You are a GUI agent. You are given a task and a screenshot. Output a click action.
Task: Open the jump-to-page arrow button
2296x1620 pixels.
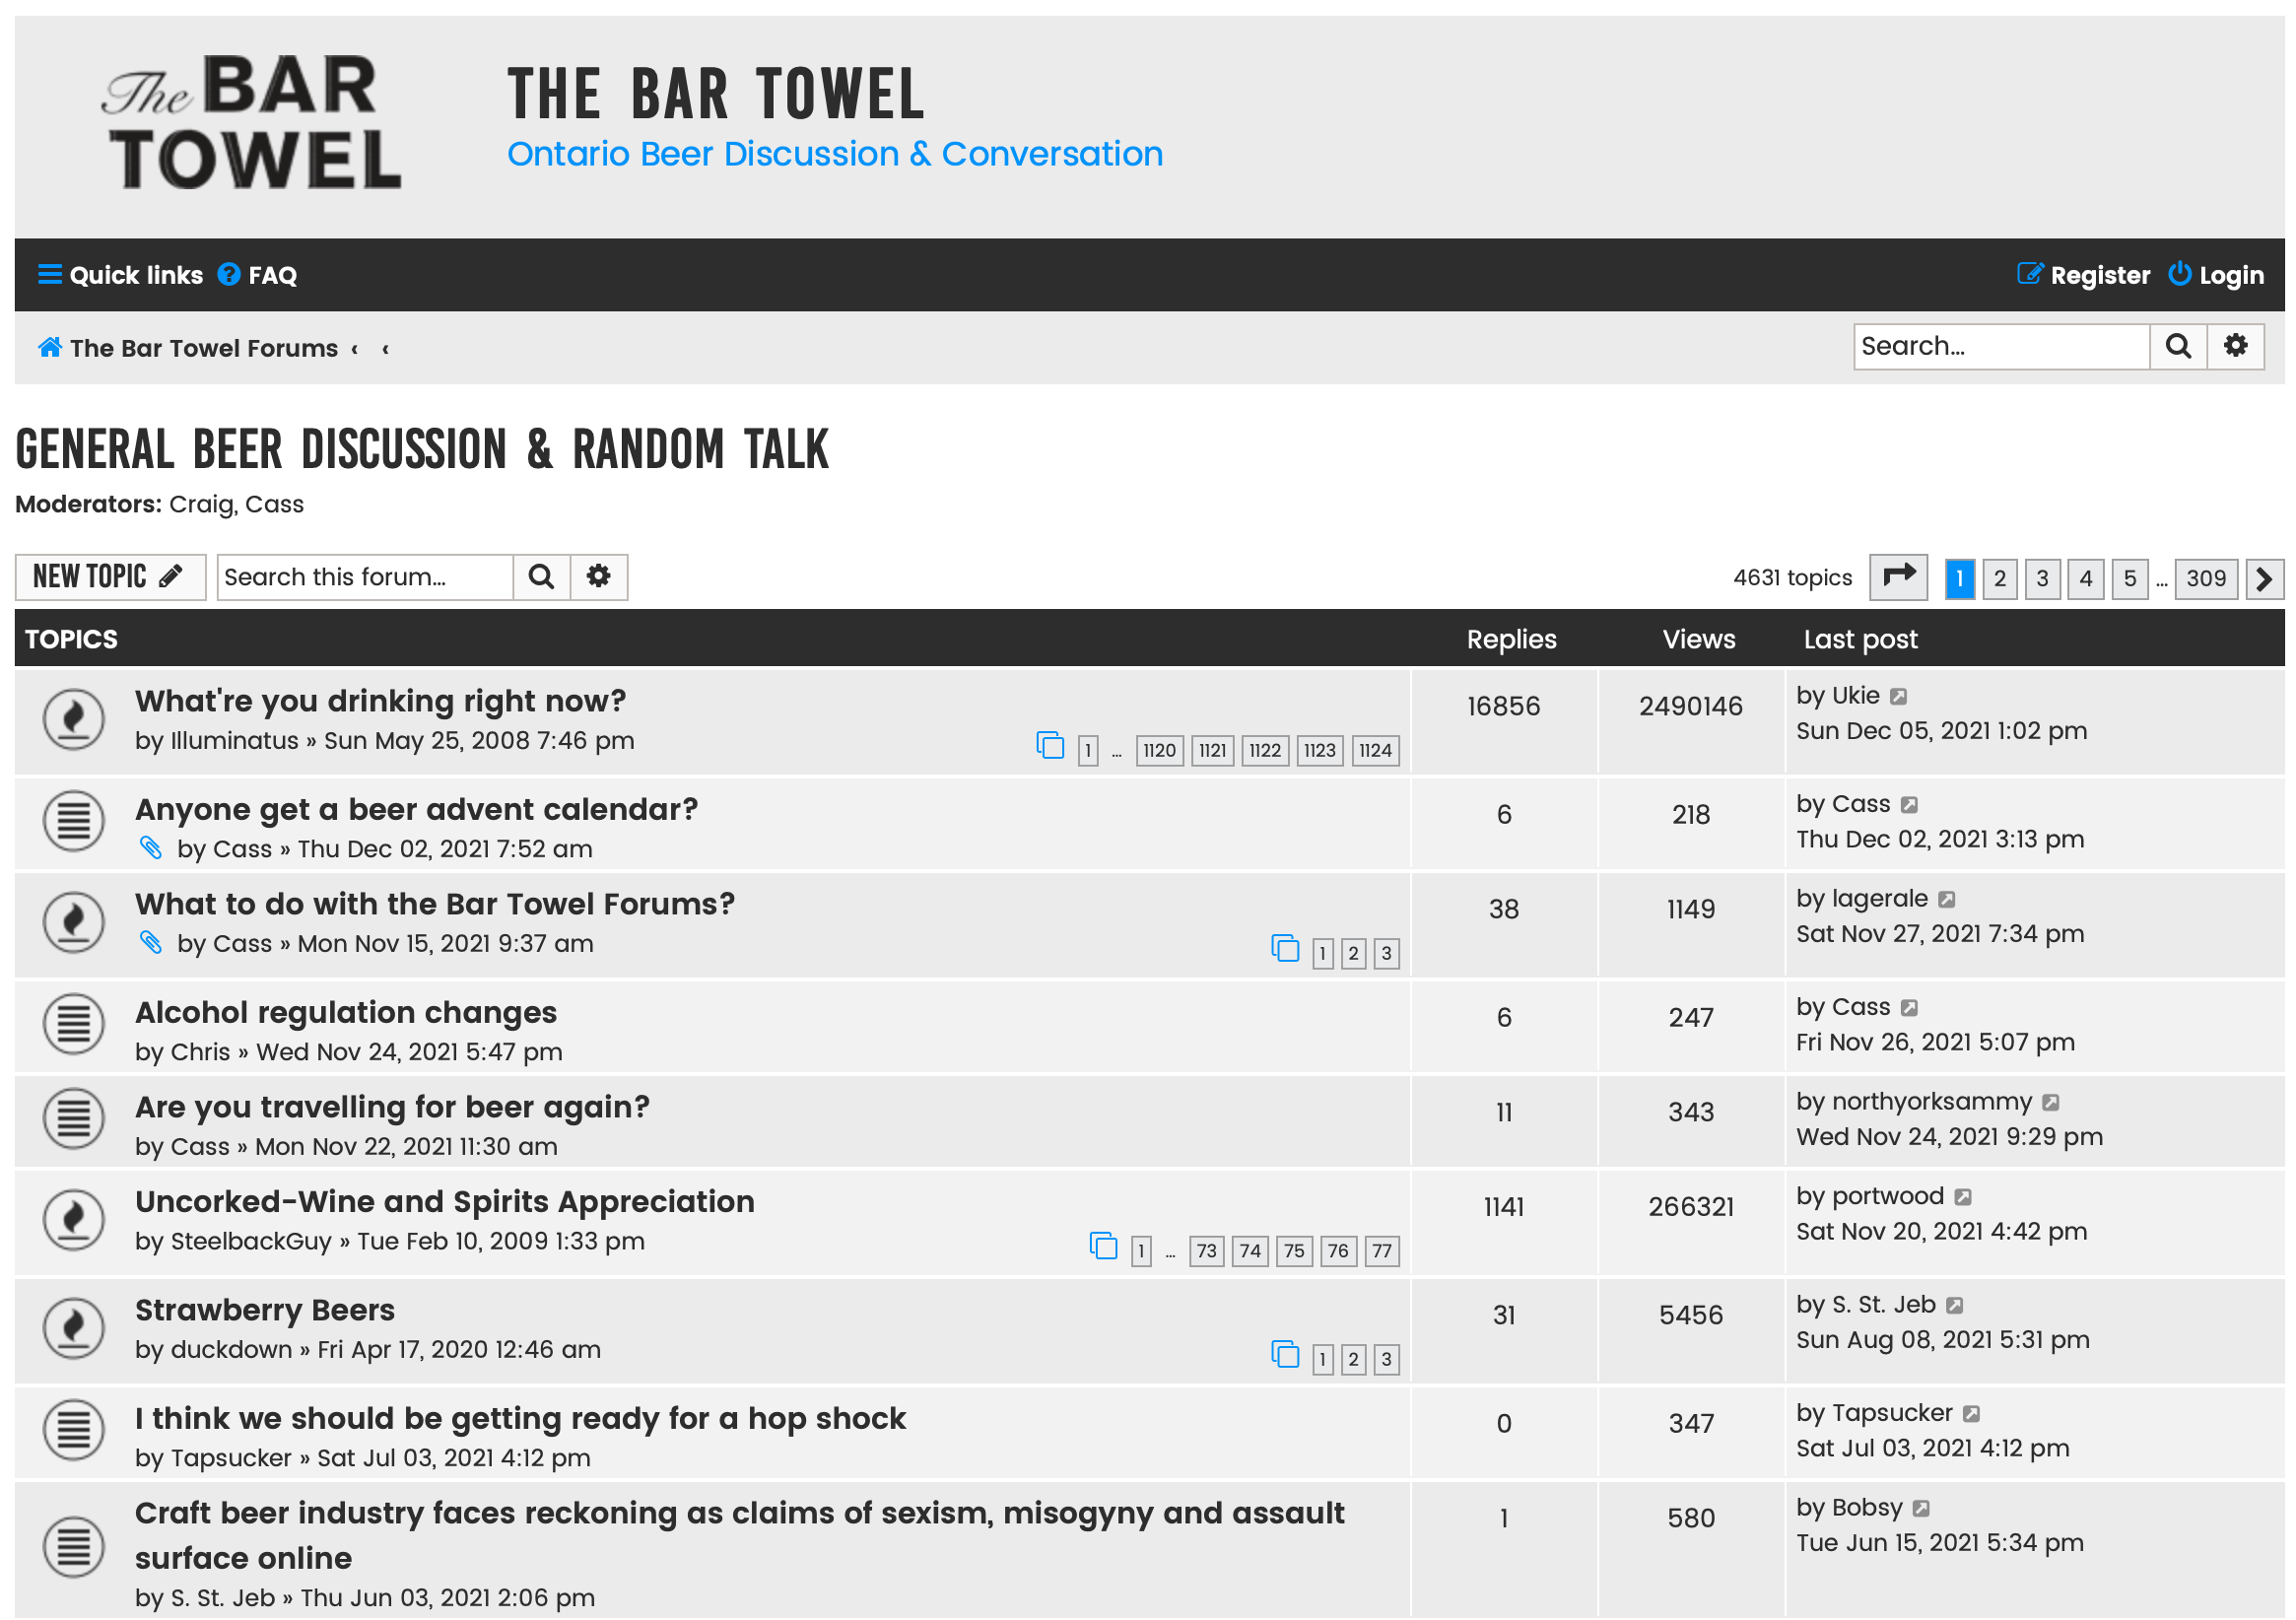1899,578
